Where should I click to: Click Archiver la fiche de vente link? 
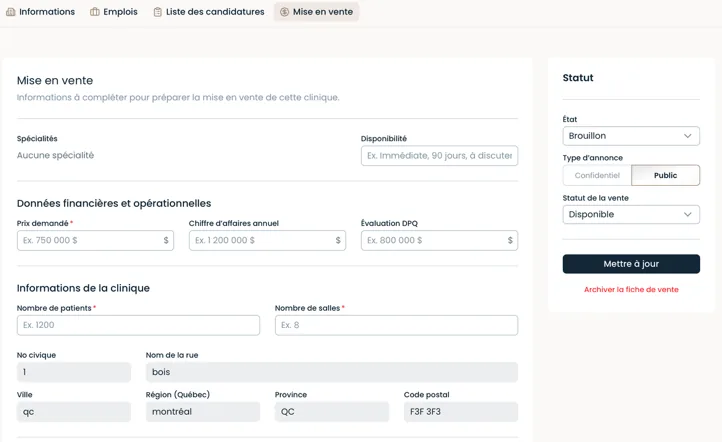631,290
